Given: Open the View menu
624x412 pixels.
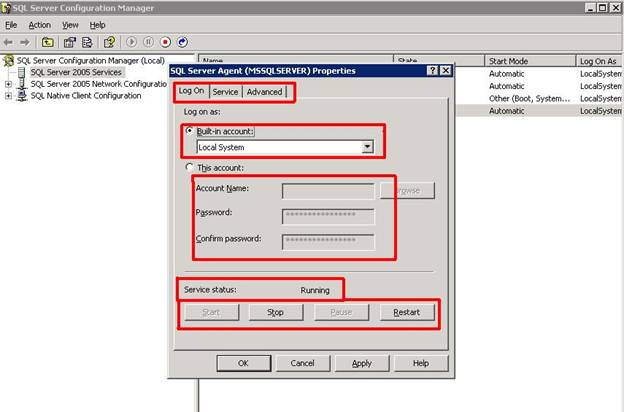Looking at the screenshot, I should point(70,25).
